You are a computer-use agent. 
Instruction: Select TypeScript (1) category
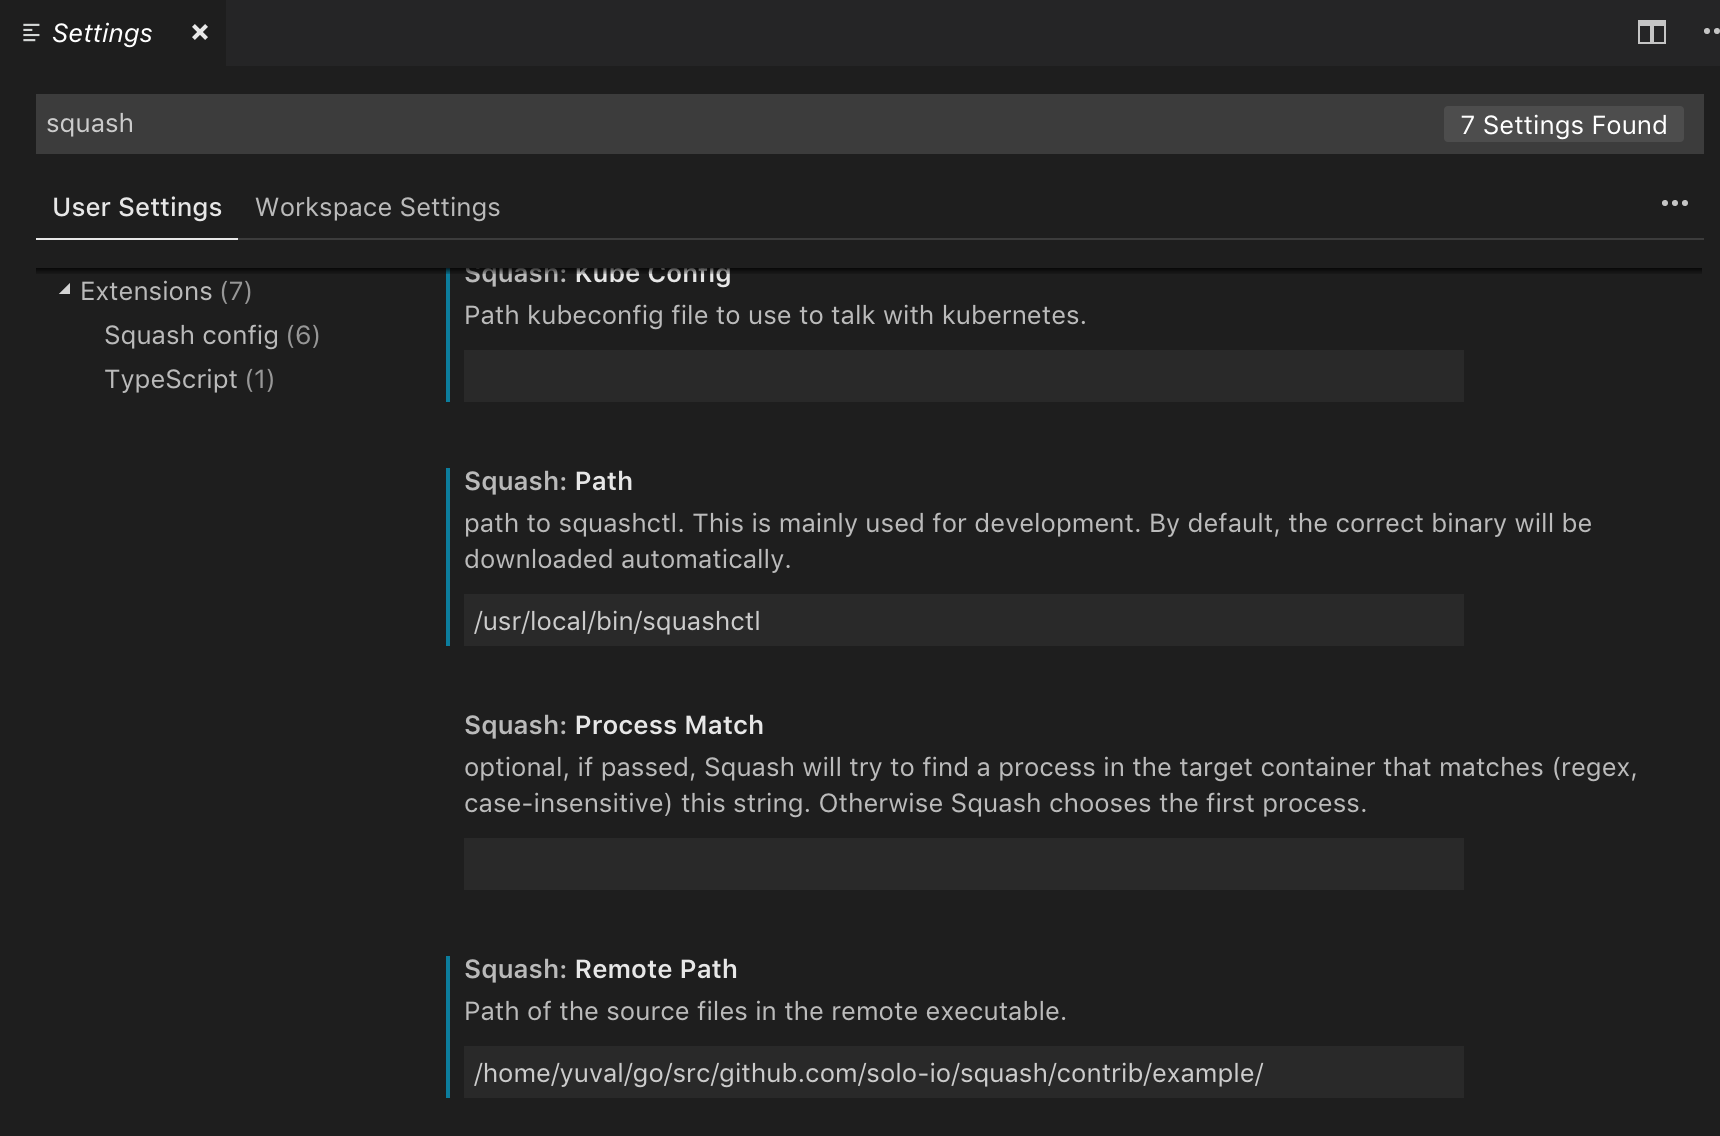pyautogui.click(x=189, y=379)
